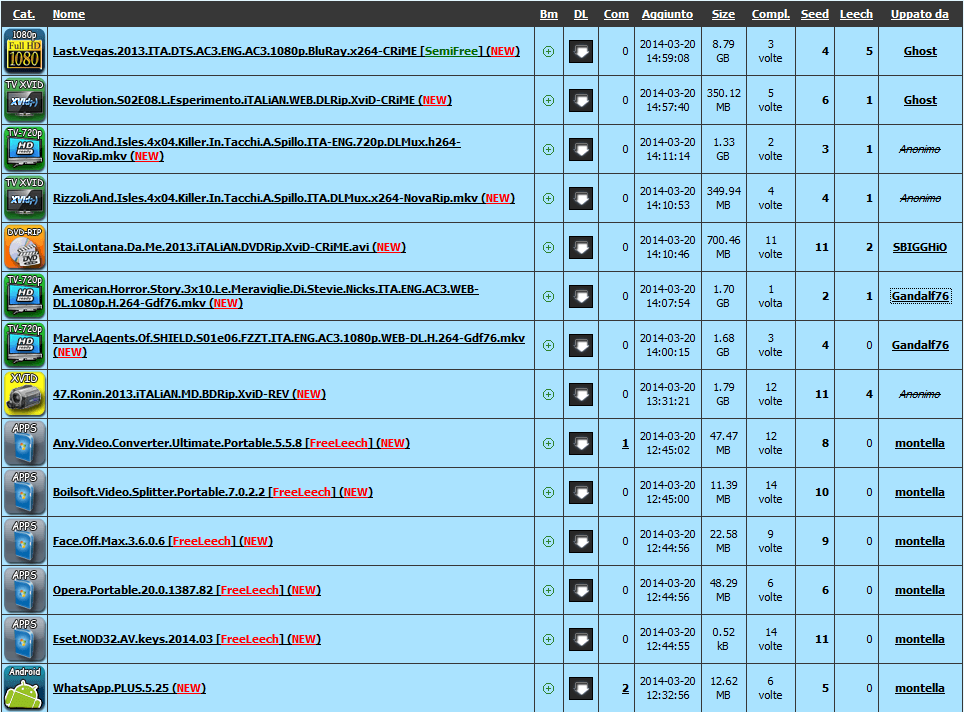Viewport: 964px width, 712px height.
Task: Click the XVID camera icon for 47.Ronin
Action: (25, 394)
